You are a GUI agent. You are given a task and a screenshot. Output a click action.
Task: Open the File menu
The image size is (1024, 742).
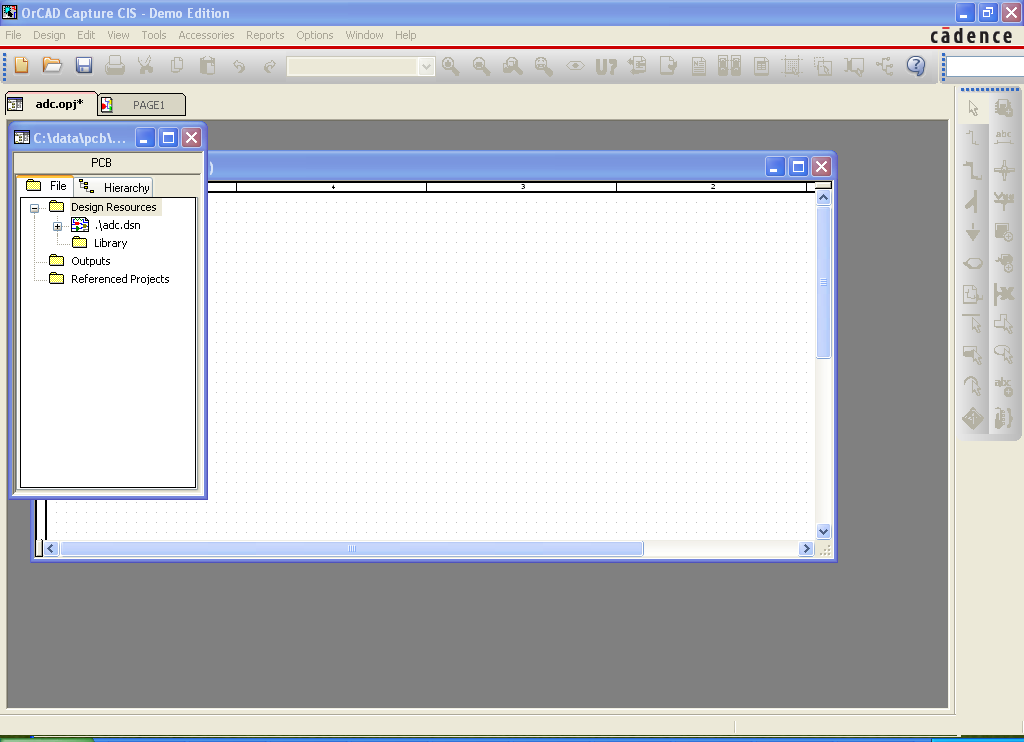tap(13, 35)
